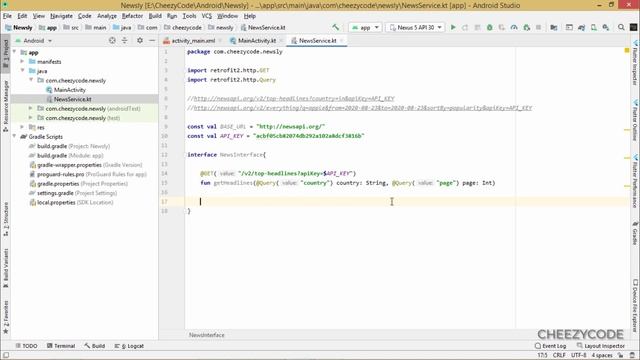
Task: Select local.properties (SDK Location) file
Action: point(71,202)
